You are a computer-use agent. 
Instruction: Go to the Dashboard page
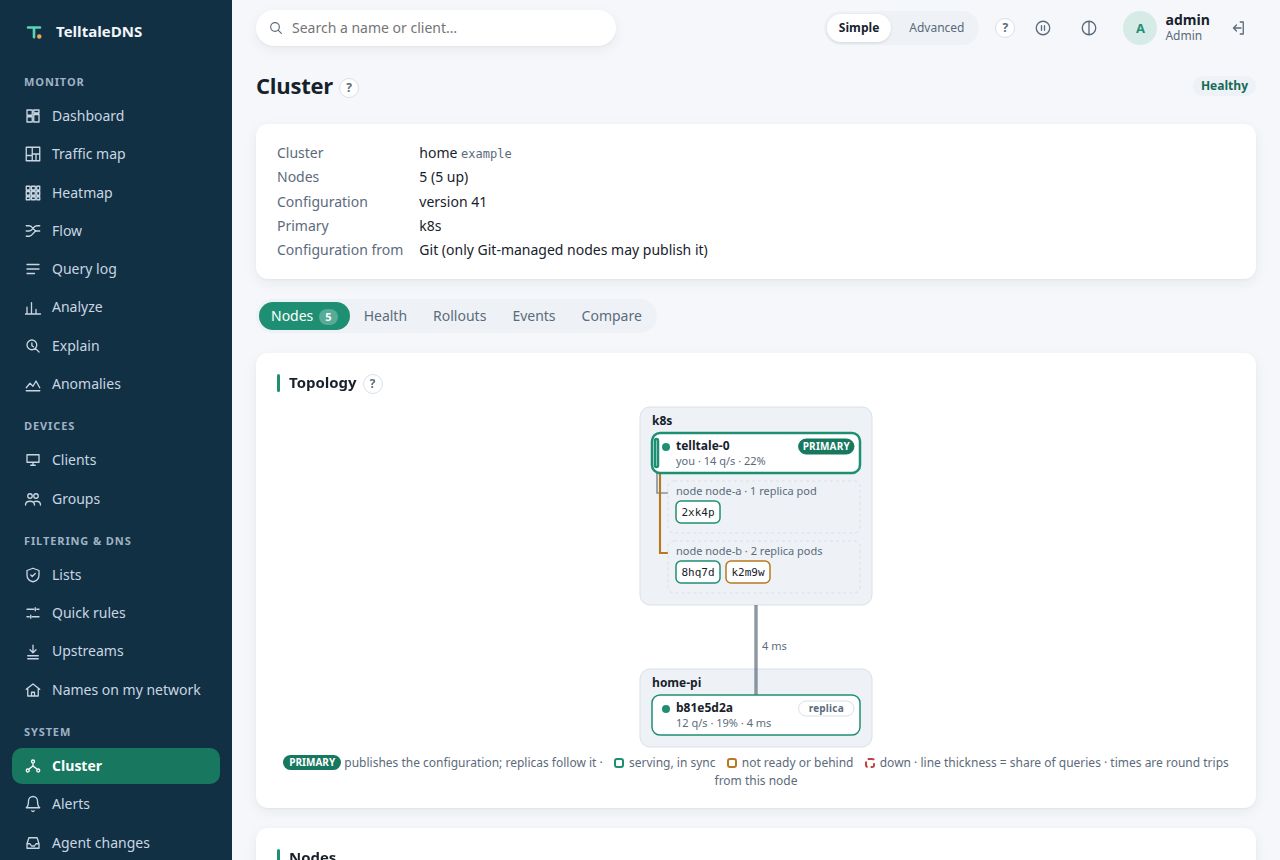(x=116, y=116)
